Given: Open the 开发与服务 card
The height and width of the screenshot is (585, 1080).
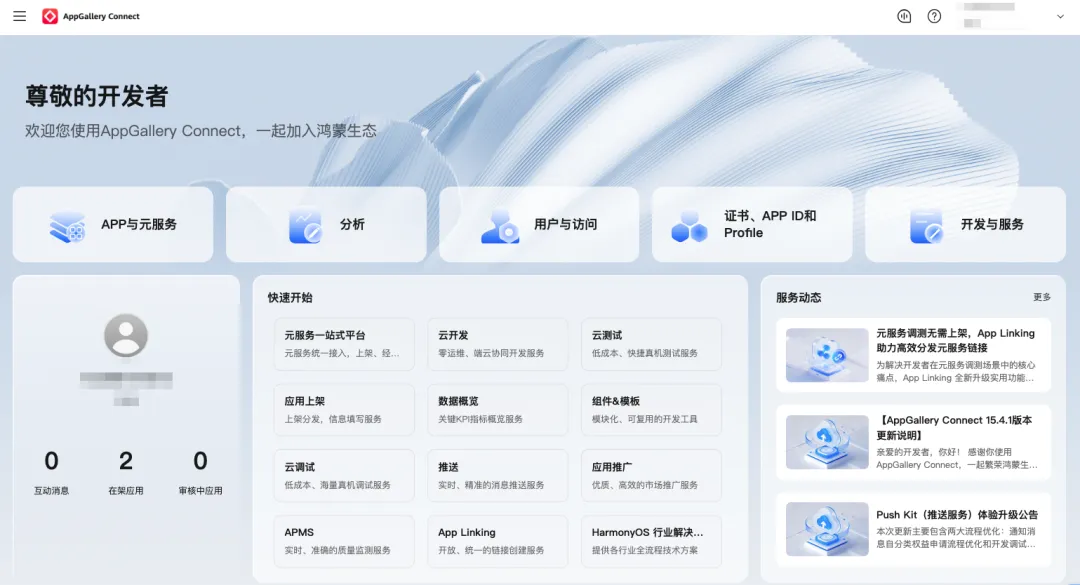Looking at the screenshot, I should pyautogui.click(x=966, y=225).
